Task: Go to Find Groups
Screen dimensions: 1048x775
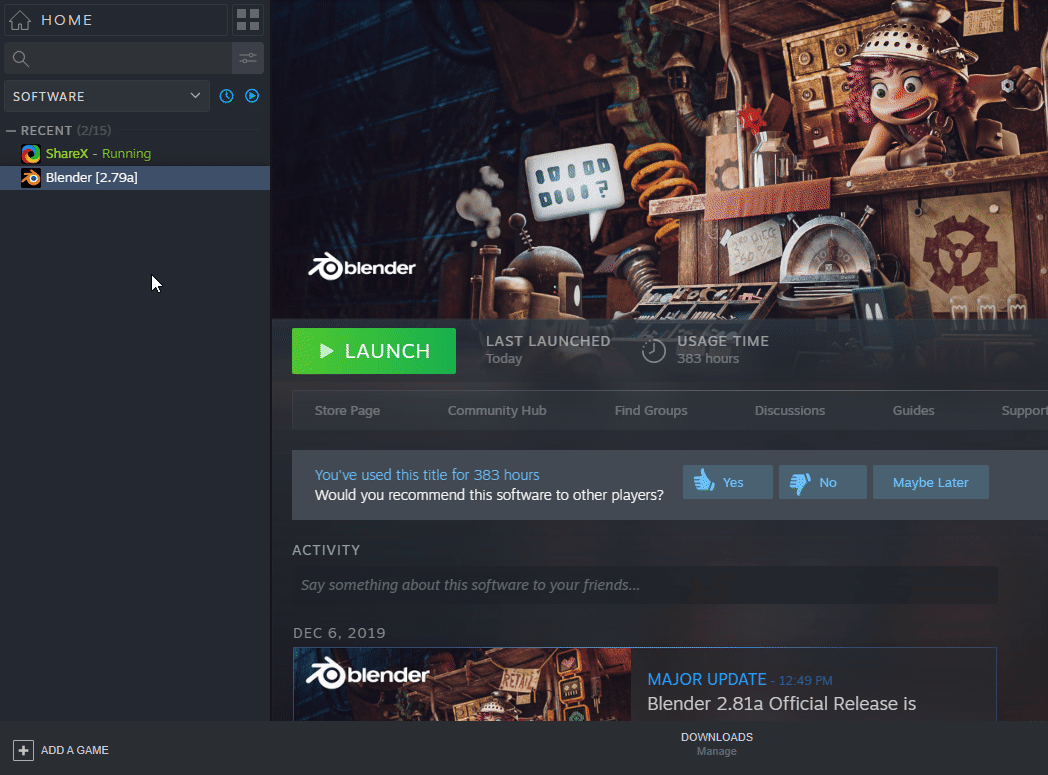Action: click(x=651, y=410)
